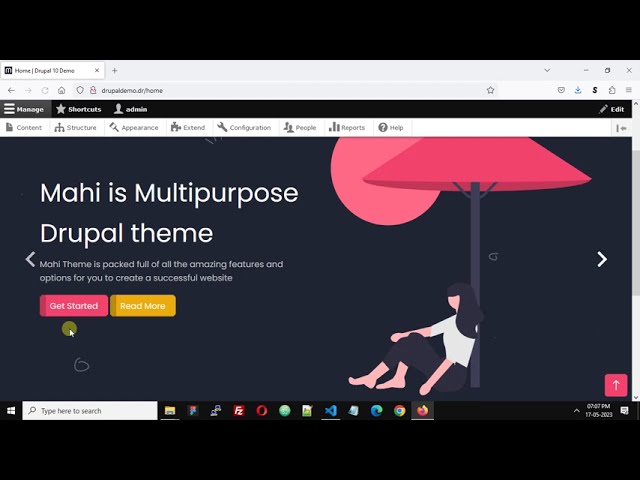640x480 pixels.
Task: Open Figma from the taskbar
Action: 193,411
